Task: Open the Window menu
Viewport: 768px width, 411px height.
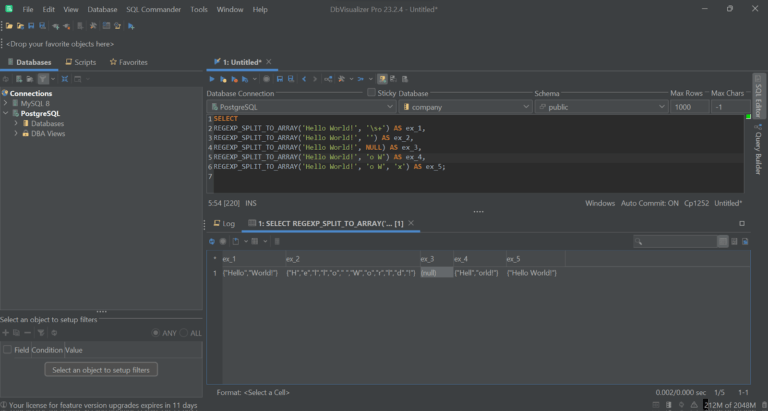Action: click(230, 9)
